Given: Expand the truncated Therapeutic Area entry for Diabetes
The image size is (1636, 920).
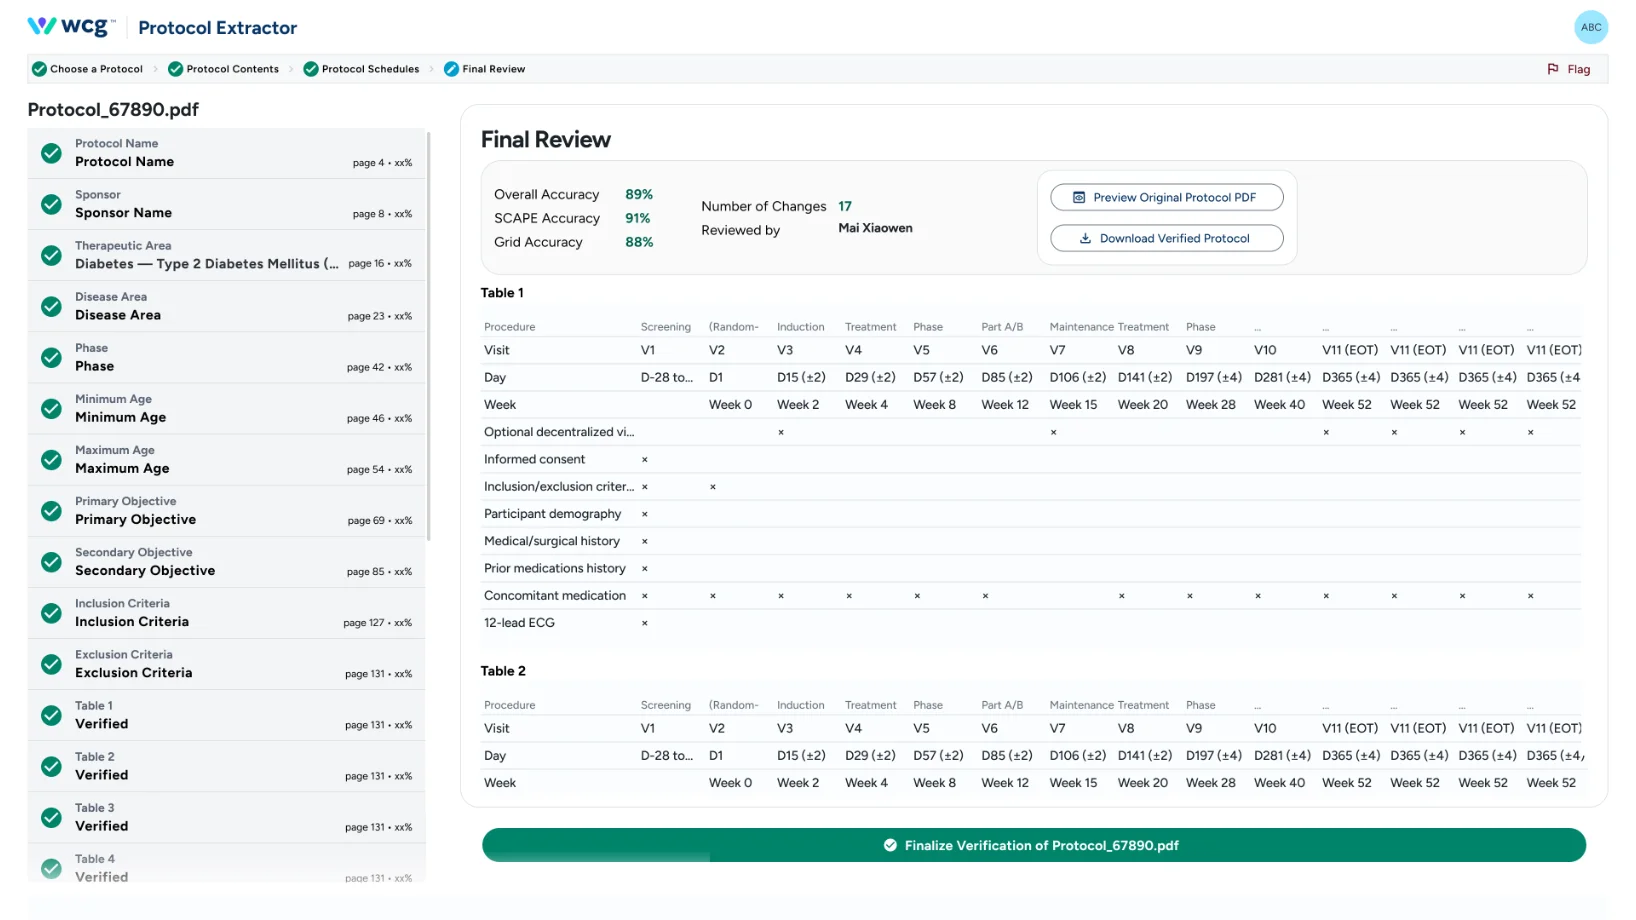Looking at the screenshot, I should [205, 263].
